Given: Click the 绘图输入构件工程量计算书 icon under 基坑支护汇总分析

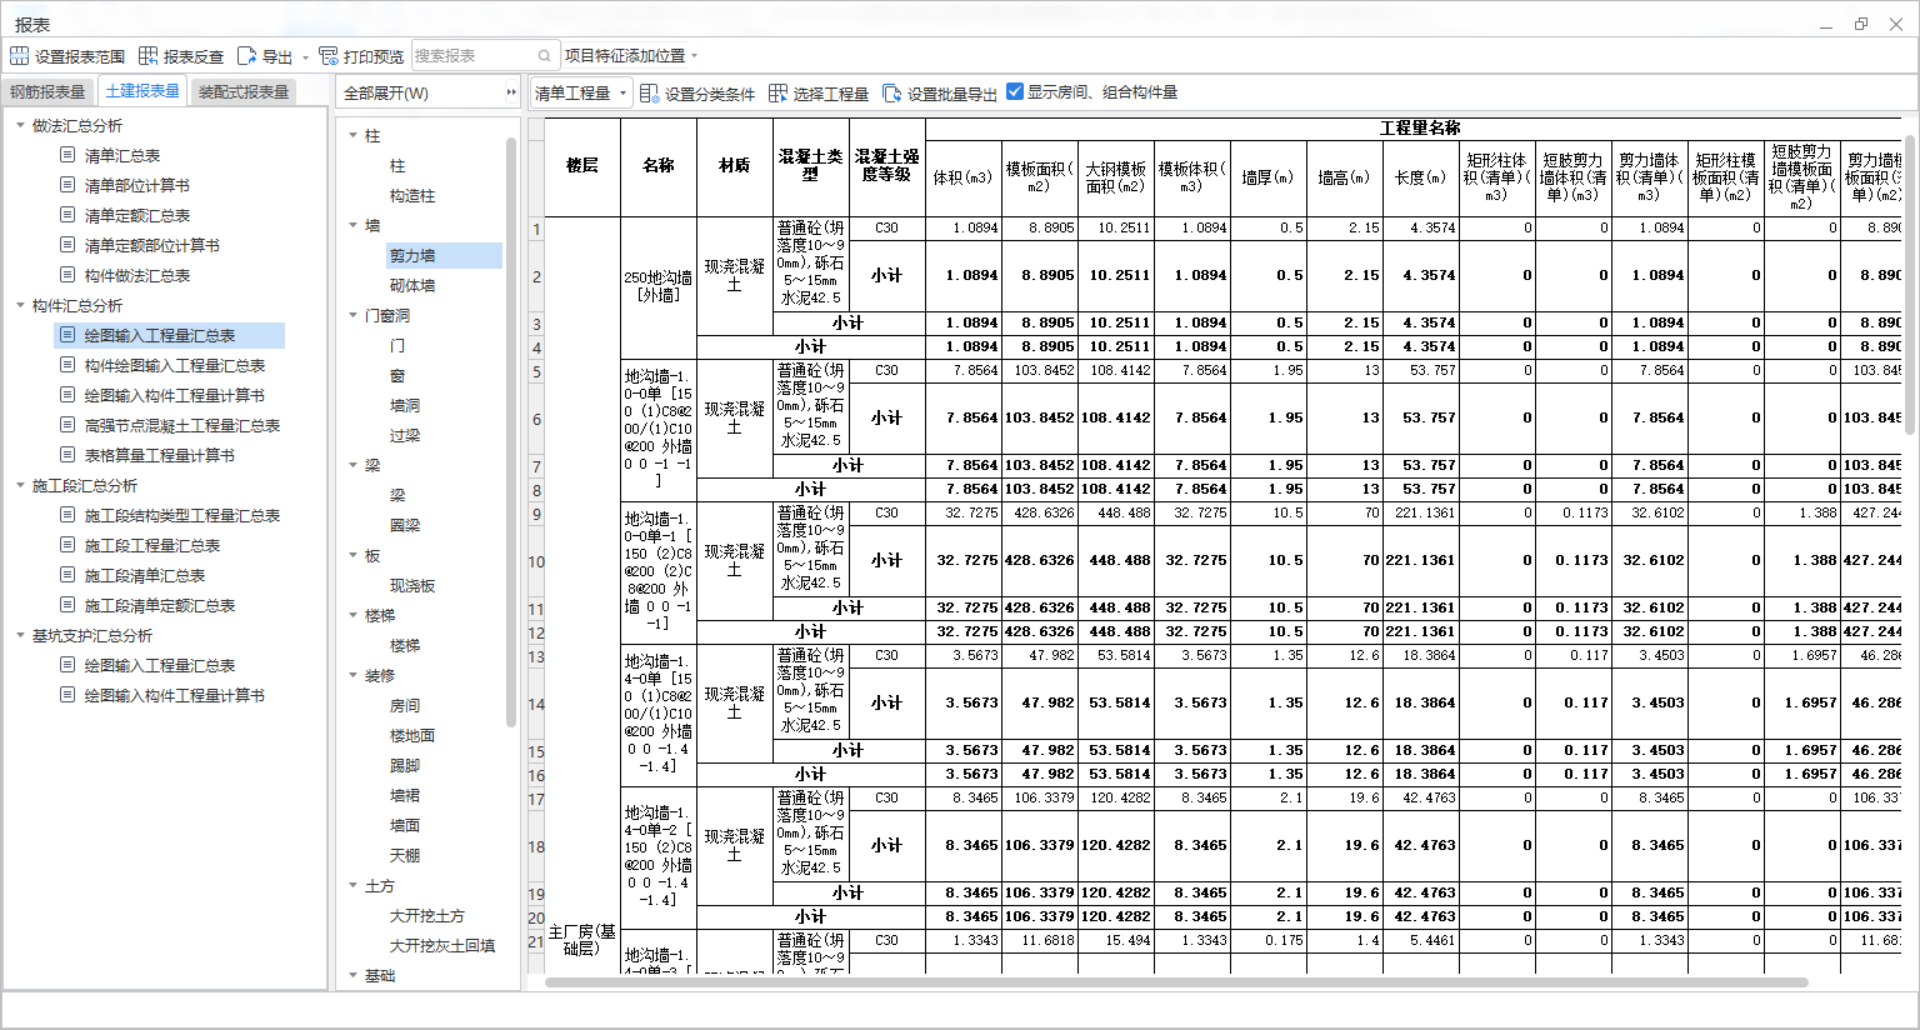Looking at the screenshot, I should pos(68,695).
